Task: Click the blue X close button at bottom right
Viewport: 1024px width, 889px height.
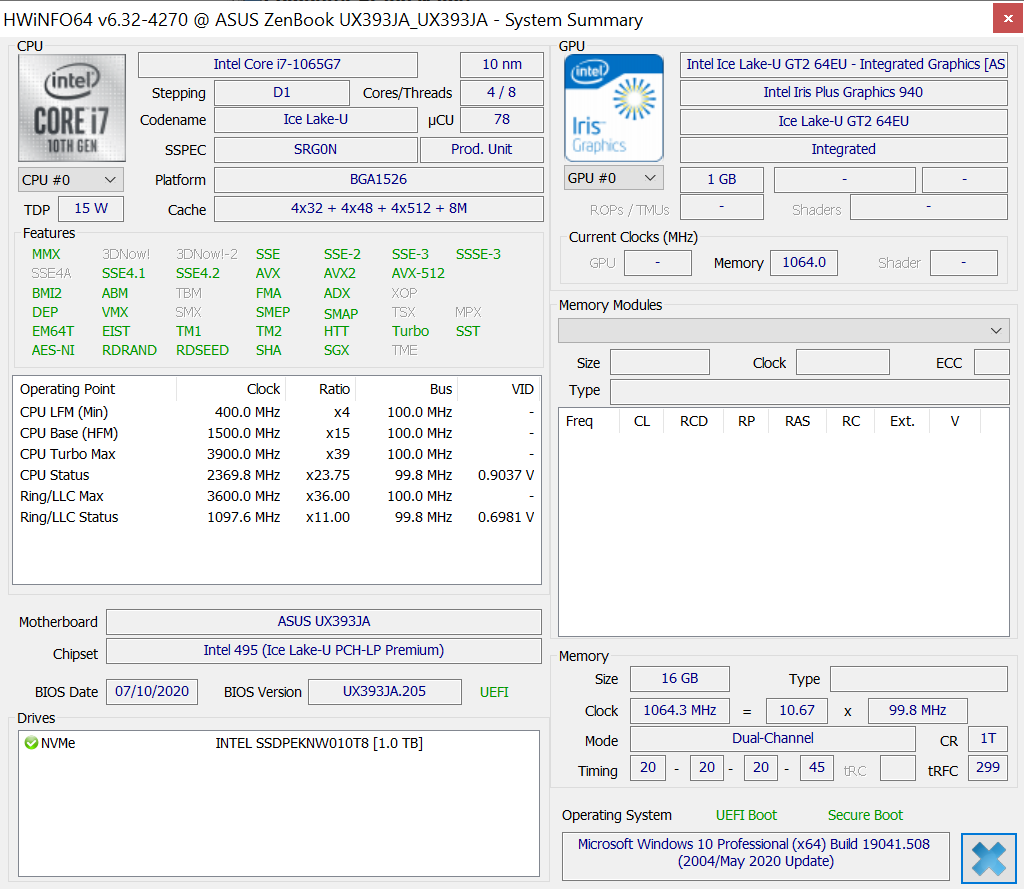Action: (x=989, y=858)
